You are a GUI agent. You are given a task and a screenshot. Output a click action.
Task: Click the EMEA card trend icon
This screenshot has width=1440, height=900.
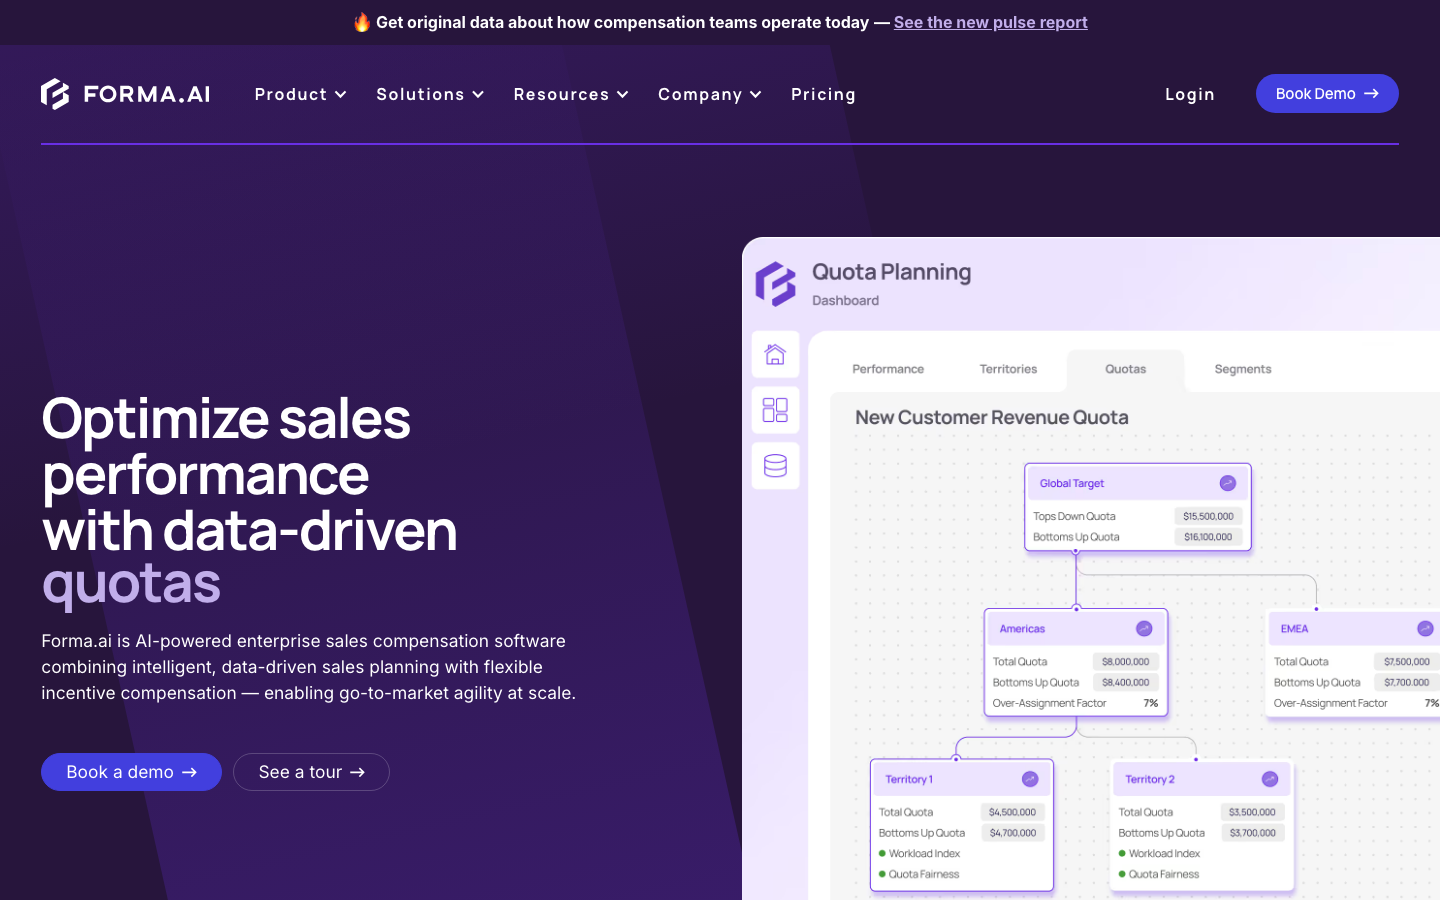click(x=1425, y=628)
